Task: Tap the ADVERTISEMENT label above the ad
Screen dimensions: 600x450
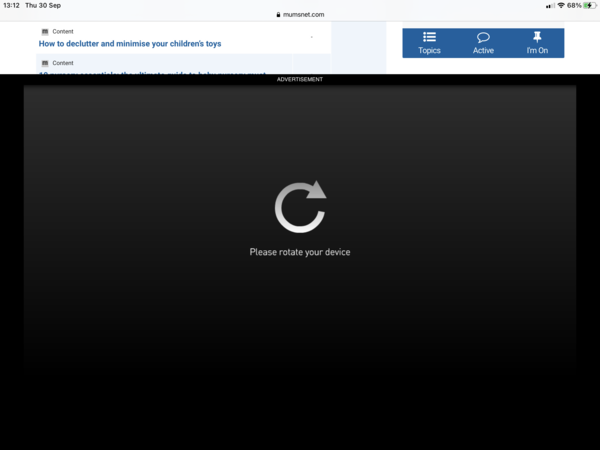Action: 300,79
